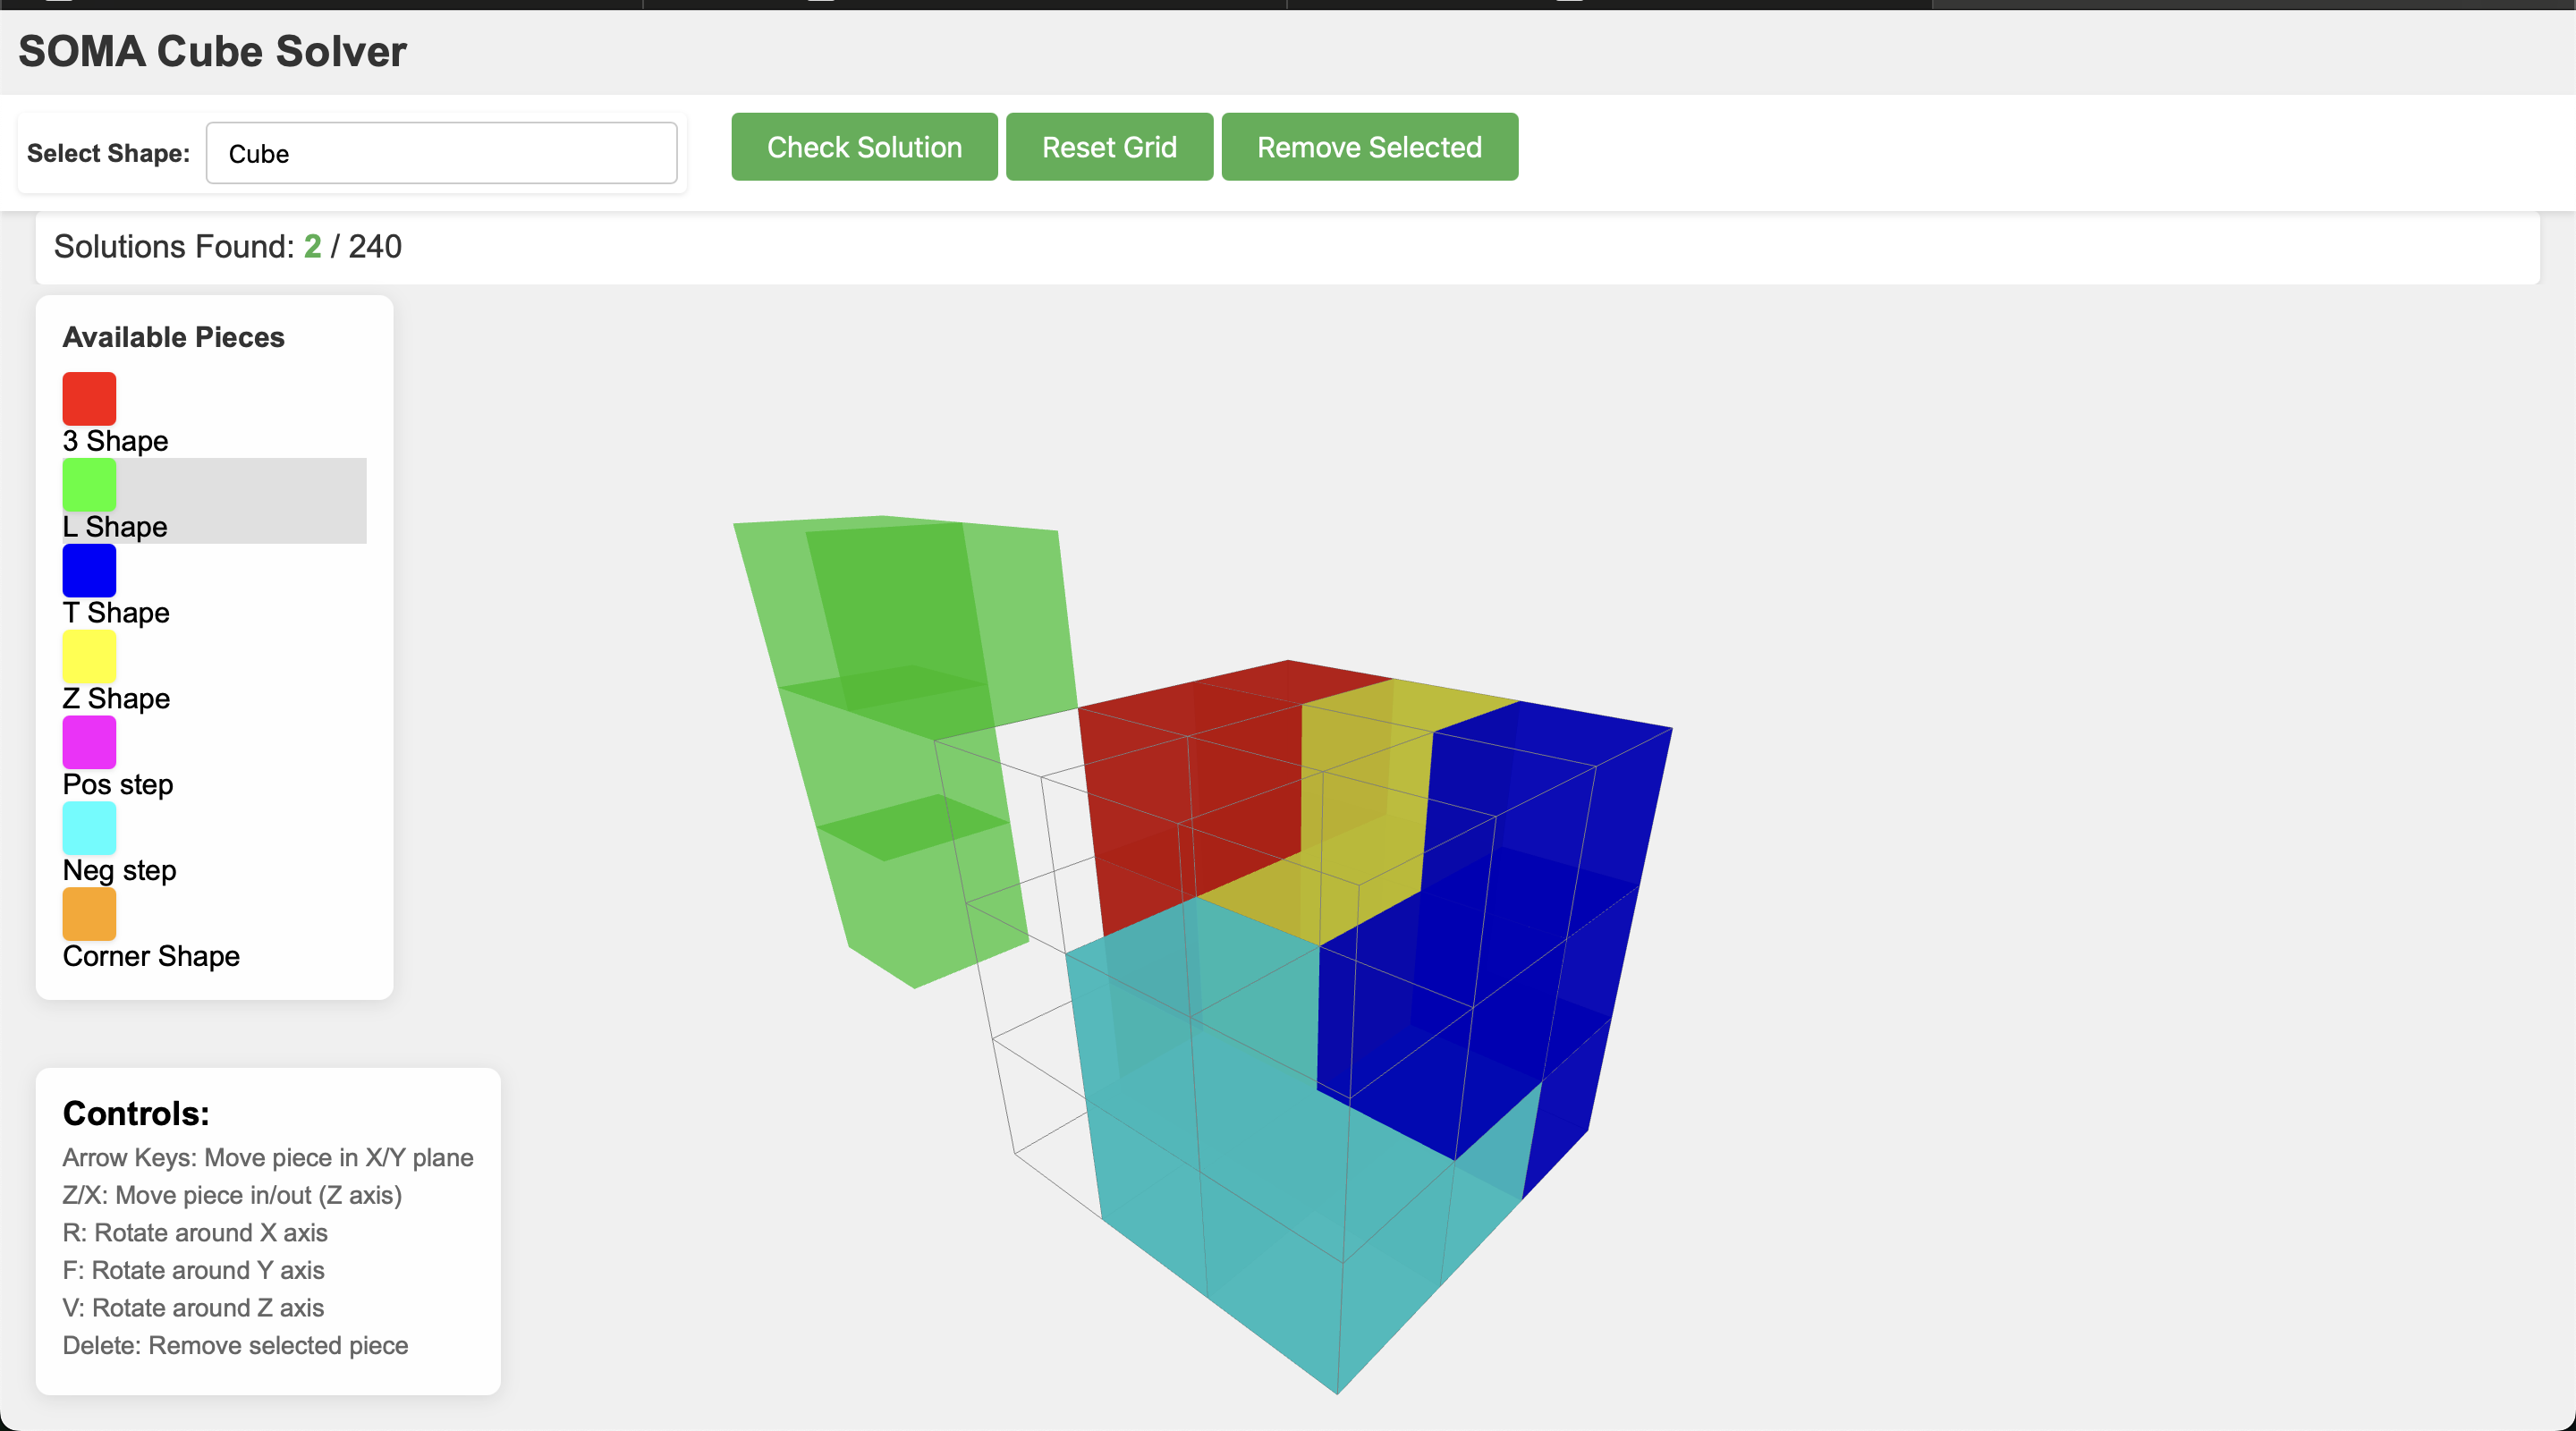
Task: Click the "Controls:" heading
Action: coord(136,1114)
